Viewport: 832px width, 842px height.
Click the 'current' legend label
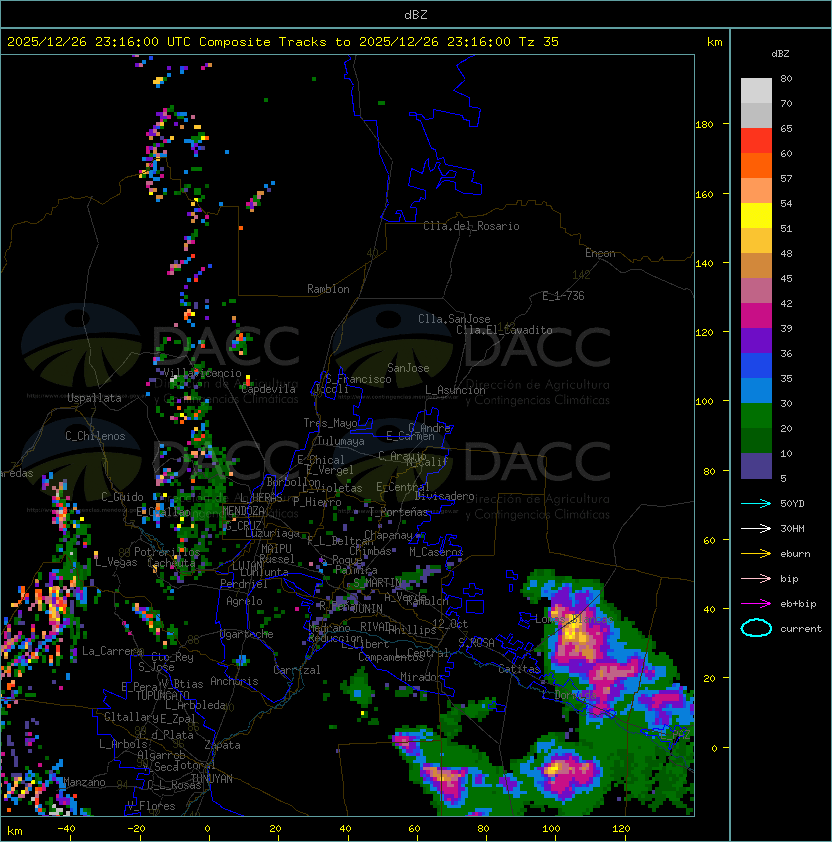801,629
